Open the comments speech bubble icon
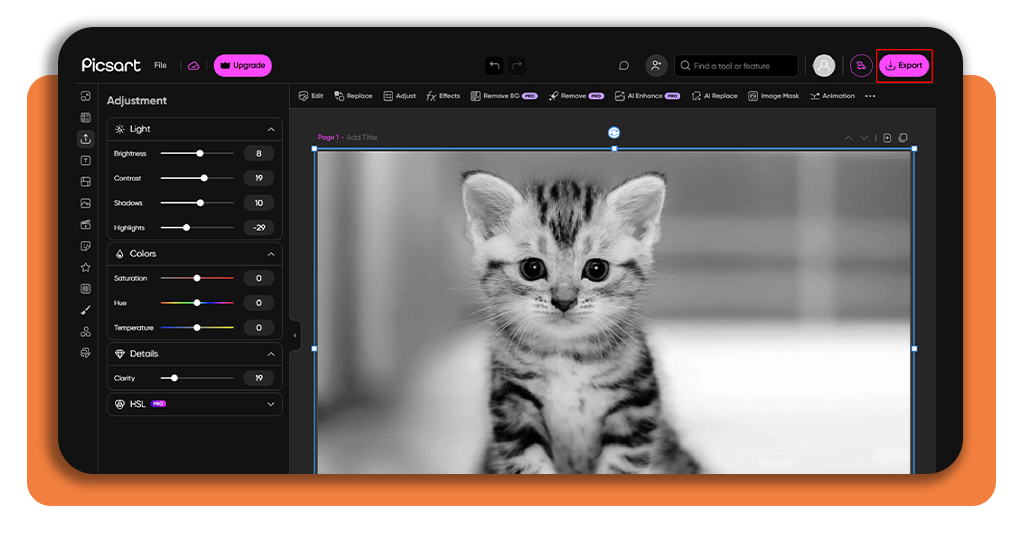The width and height of the screenshot is (1024, 536). point(624,65)
